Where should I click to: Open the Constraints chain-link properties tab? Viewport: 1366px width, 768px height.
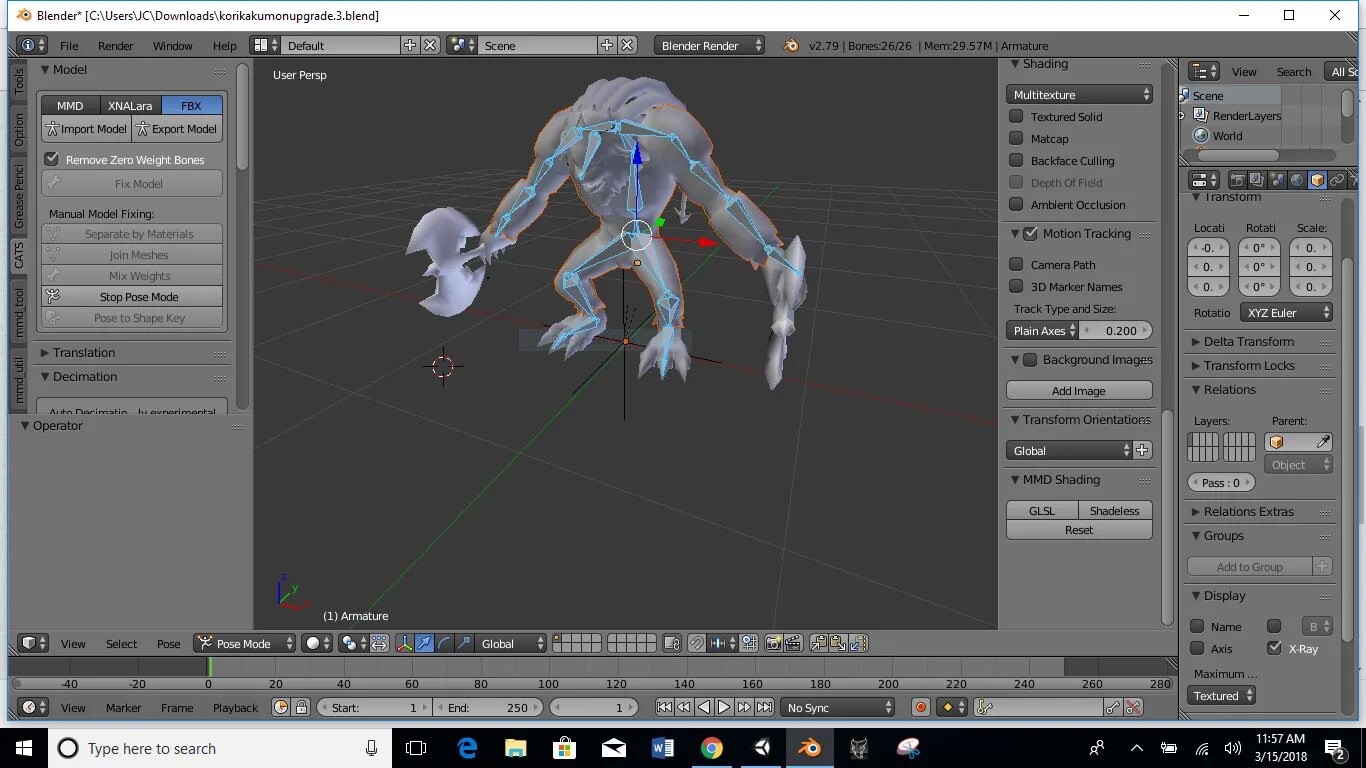coord(1337,180)
